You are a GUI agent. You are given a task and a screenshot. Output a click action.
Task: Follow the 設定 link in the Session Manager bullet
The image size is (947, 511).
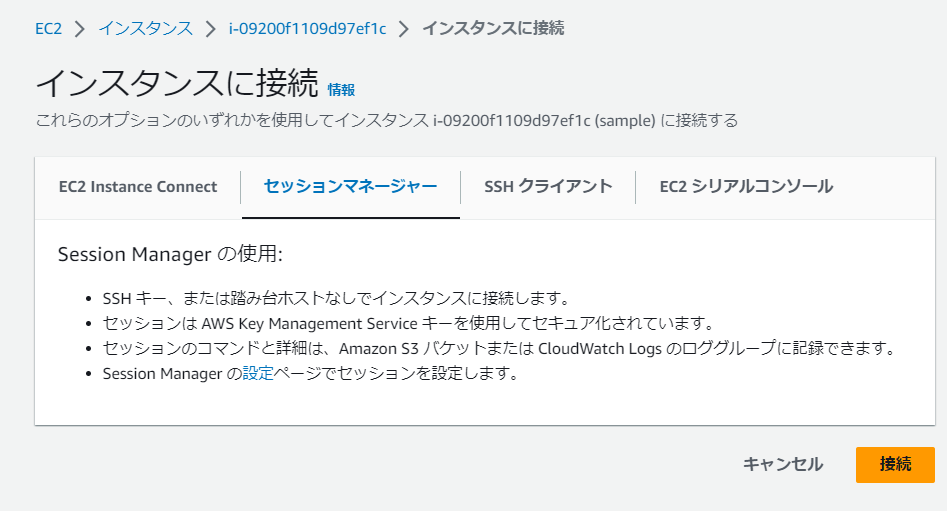click(x=258, y=373)
